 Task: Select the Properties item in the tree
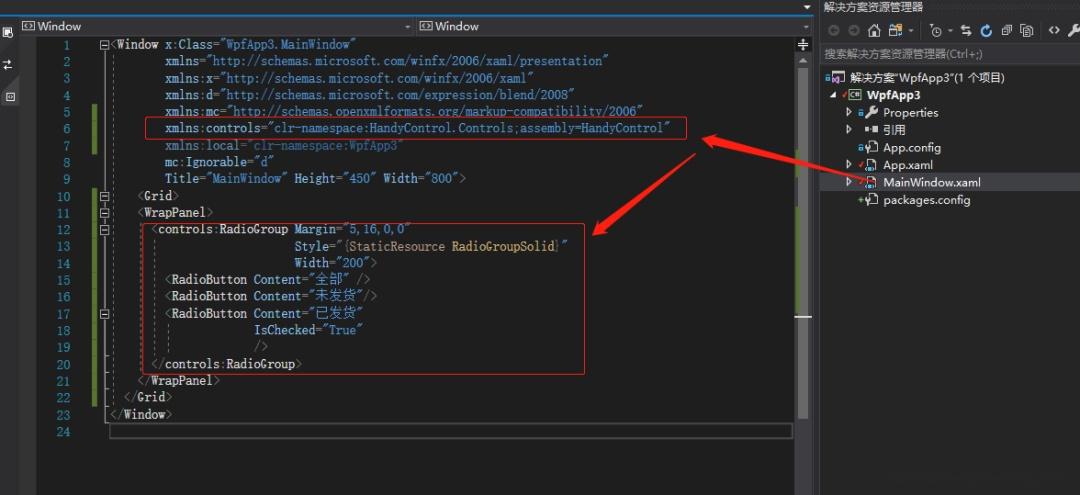pyautogui.click(x=910, y=112)
